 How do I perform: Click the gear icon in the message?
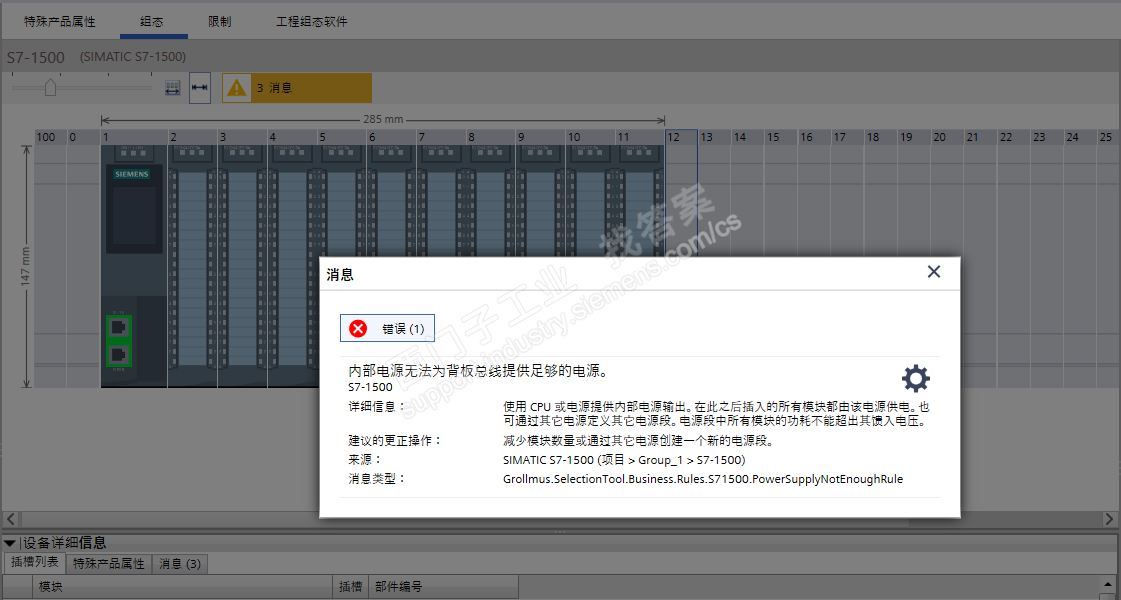916,378
